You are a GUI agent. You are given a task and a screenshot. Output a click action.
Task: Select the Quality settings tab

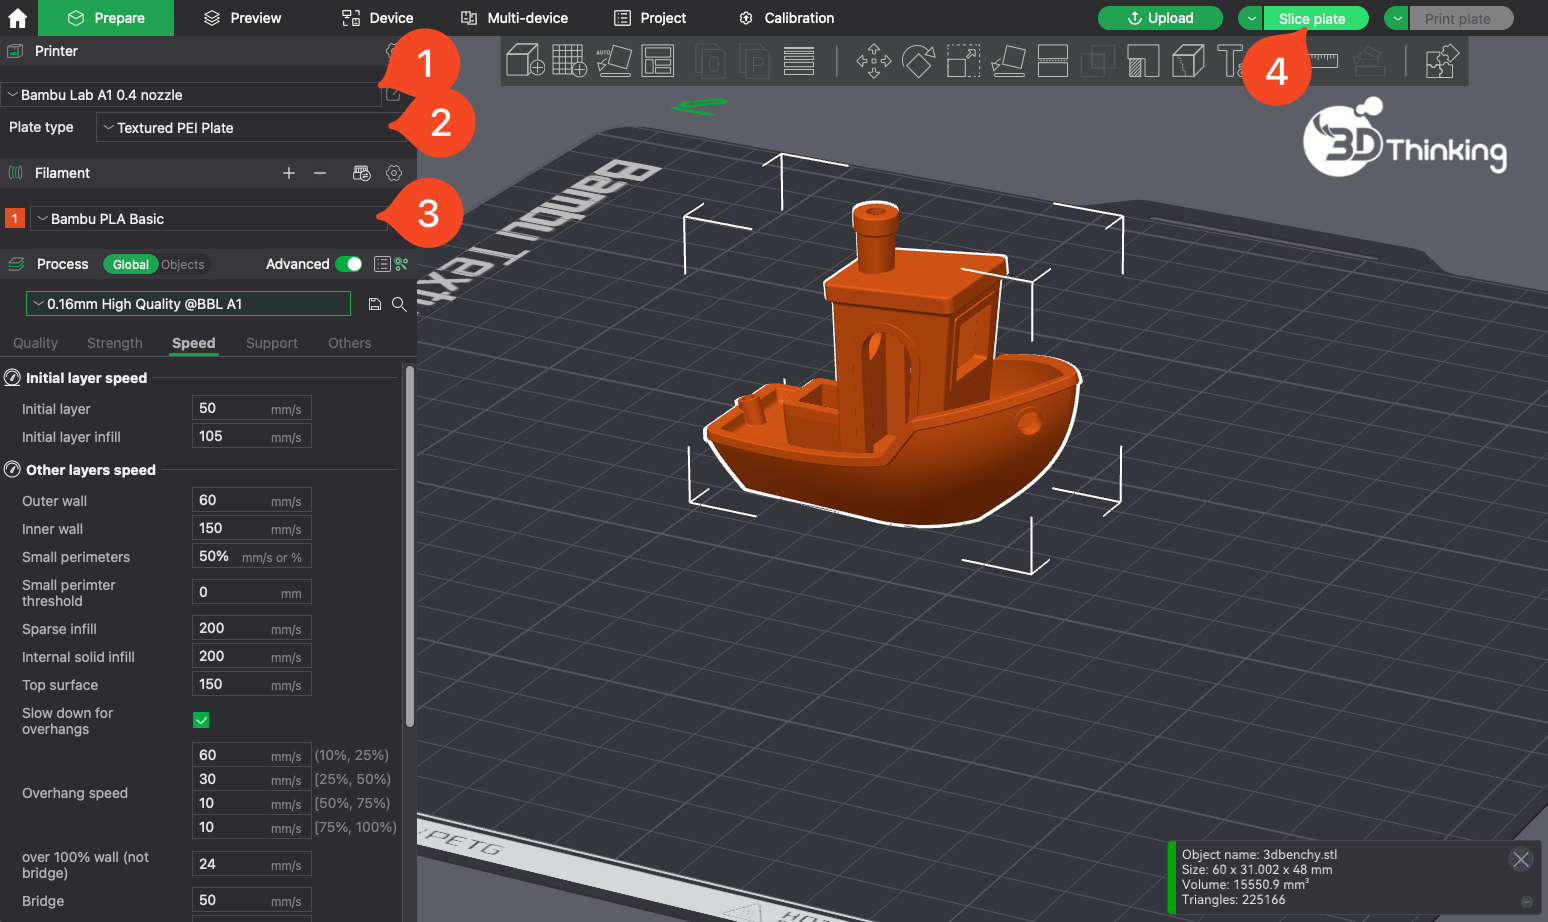click(36, 343)
